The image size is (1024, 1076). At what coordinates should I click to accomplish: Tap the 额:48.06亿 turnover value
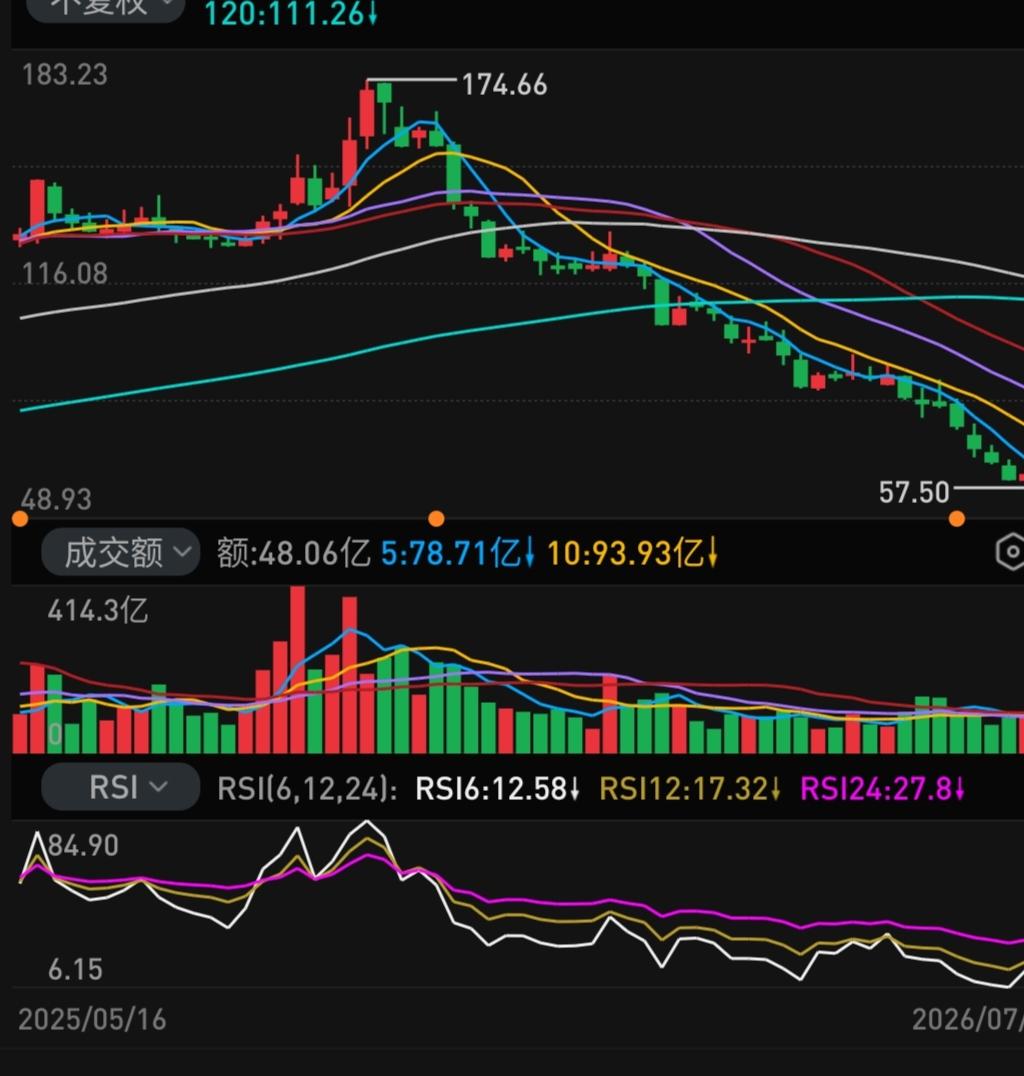point(294,553)
